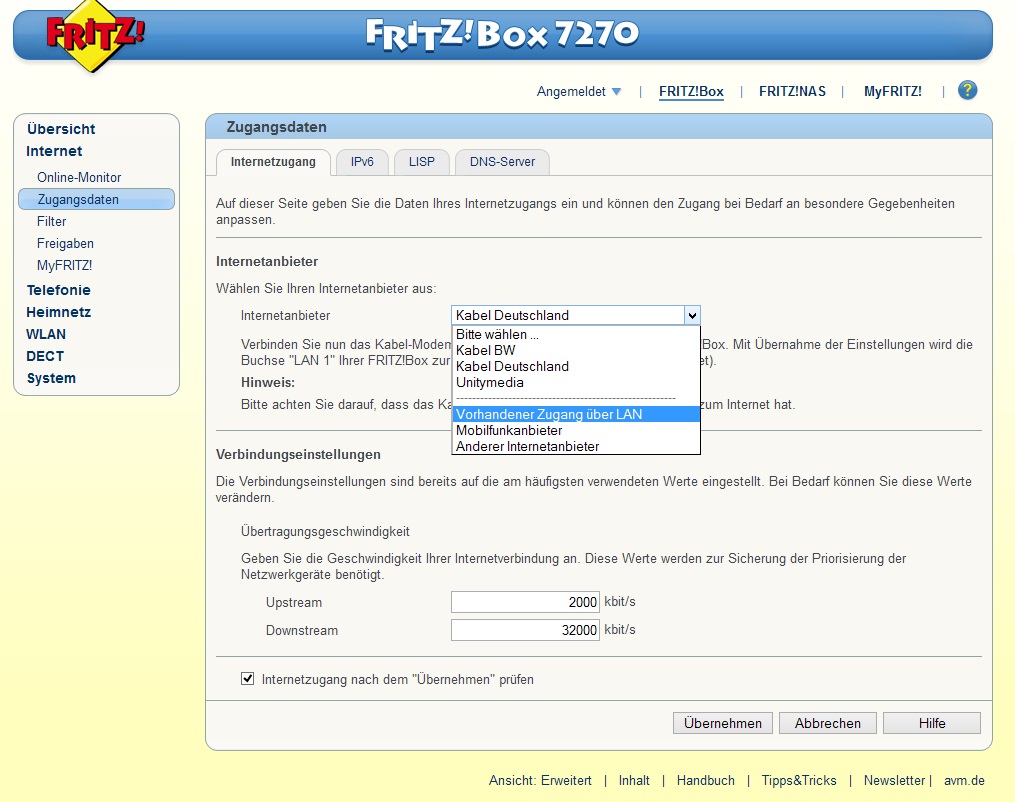Viewport: 1015px width, 802px height.
Task: Open Freigaben in the sidebar
Action: [65, 243]
